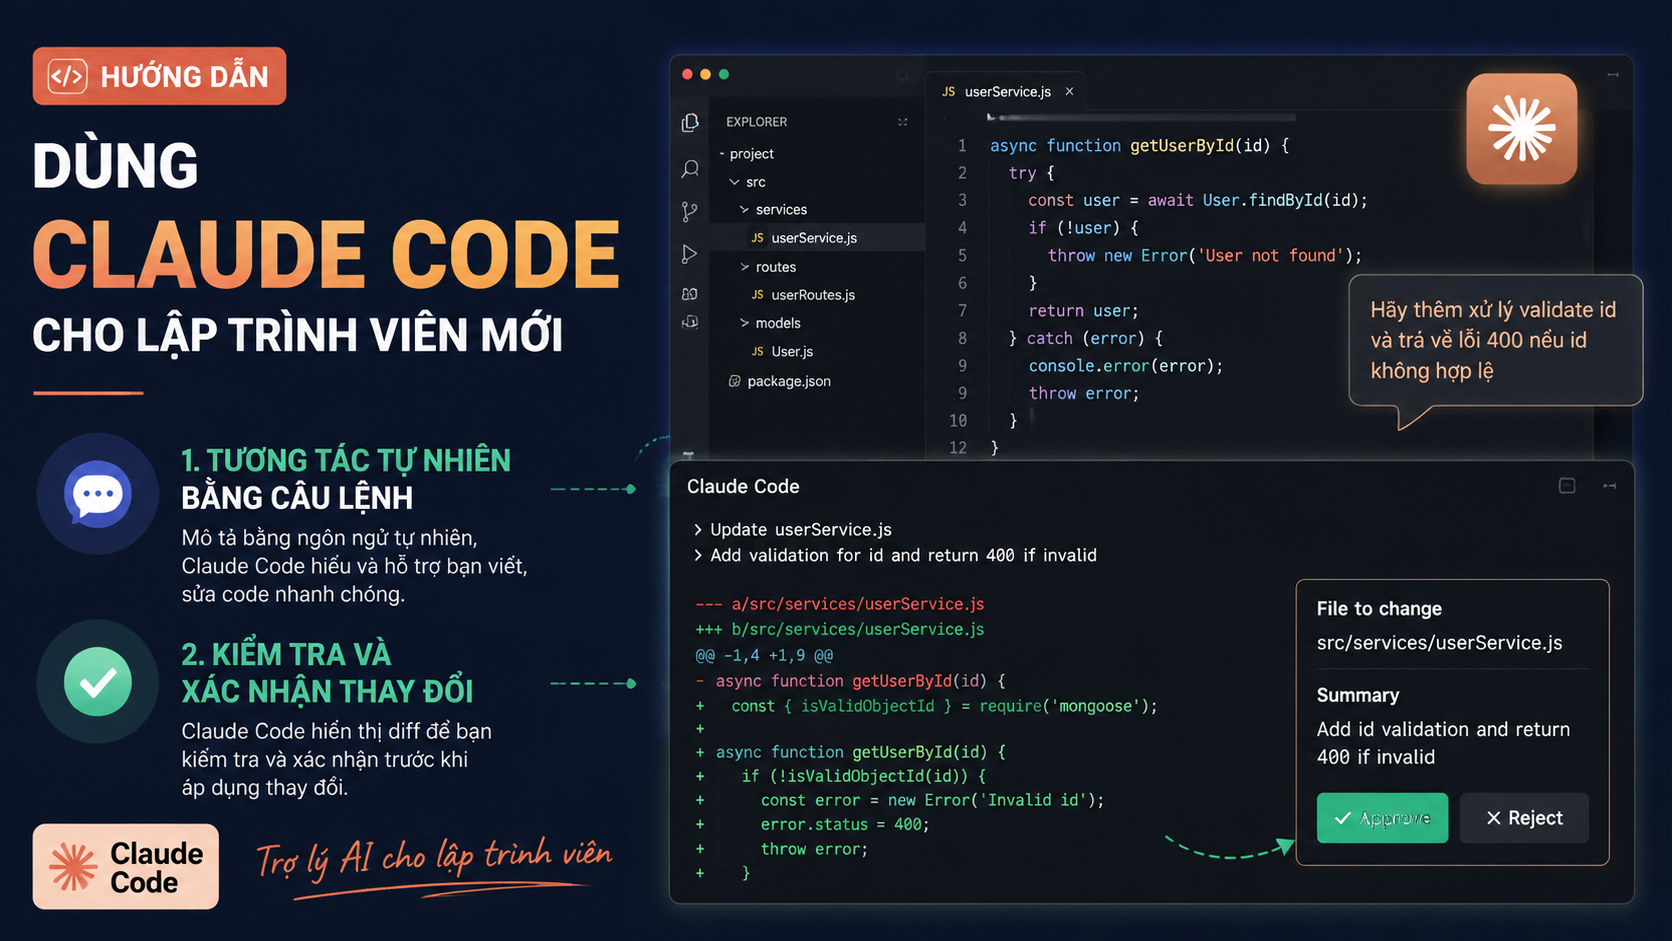Reject the proposed change
This screenshot has height=941, width=1672.
click(1524, 818)
